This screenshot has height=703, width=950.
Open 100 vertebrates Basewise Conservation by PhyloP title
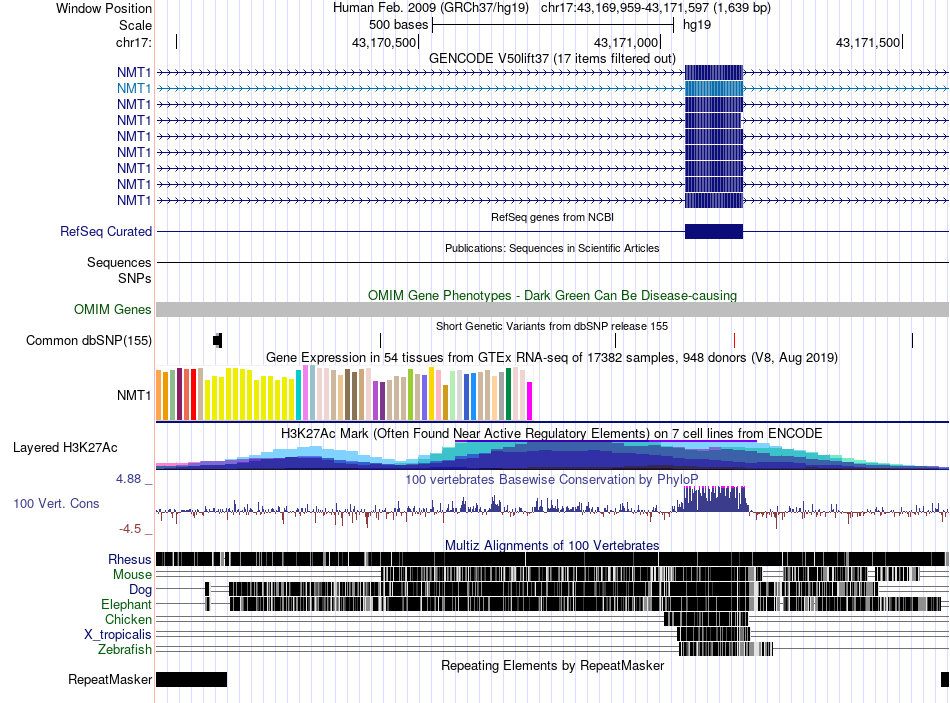(x=552, y=479)
